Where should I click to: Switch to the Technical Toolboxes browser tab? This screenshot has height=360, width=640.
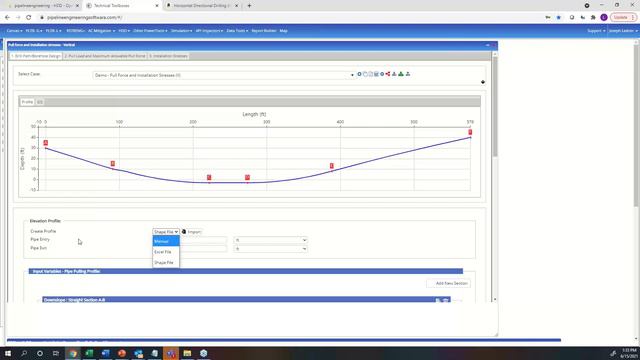[x=122, y=6]
